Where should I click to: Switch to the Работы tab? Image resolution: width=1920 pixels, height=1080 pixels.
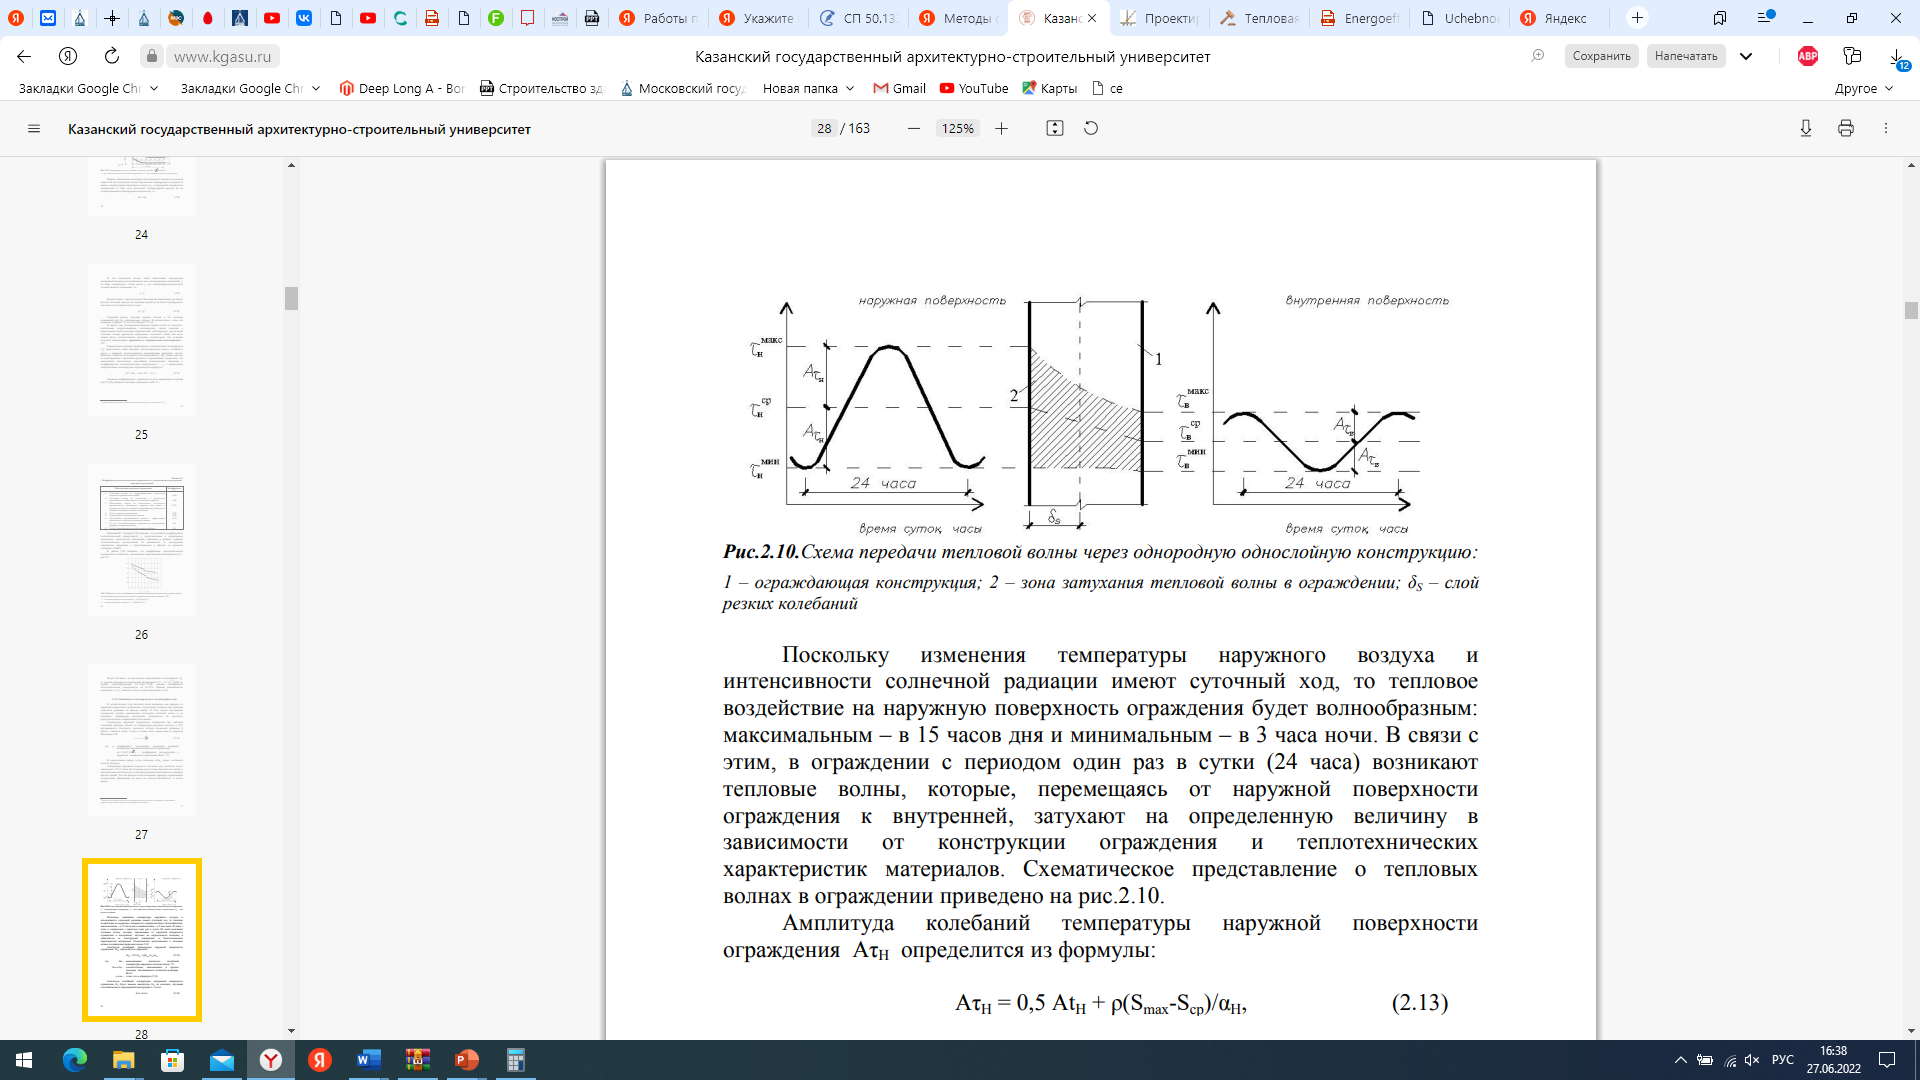point(657,18)
